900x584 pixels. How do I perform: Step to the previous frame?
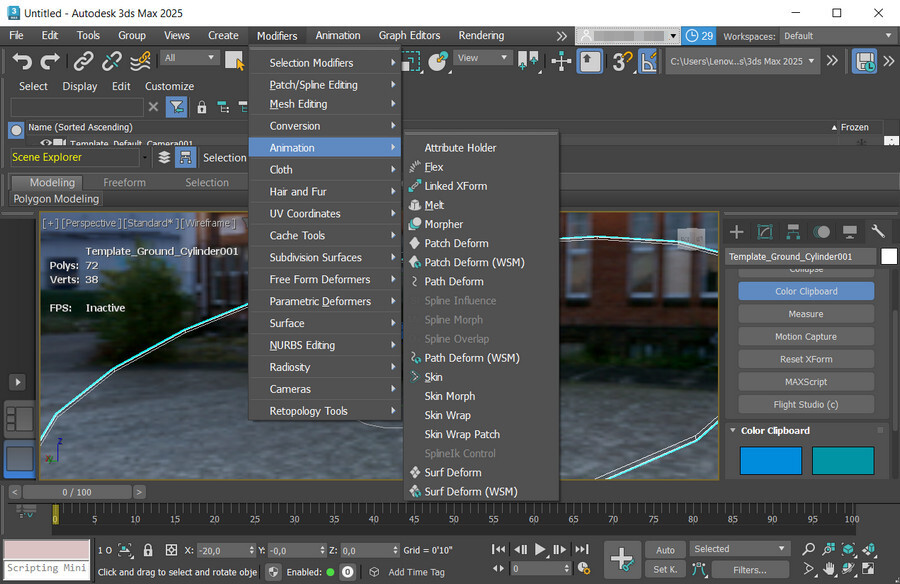coord(521,550)
